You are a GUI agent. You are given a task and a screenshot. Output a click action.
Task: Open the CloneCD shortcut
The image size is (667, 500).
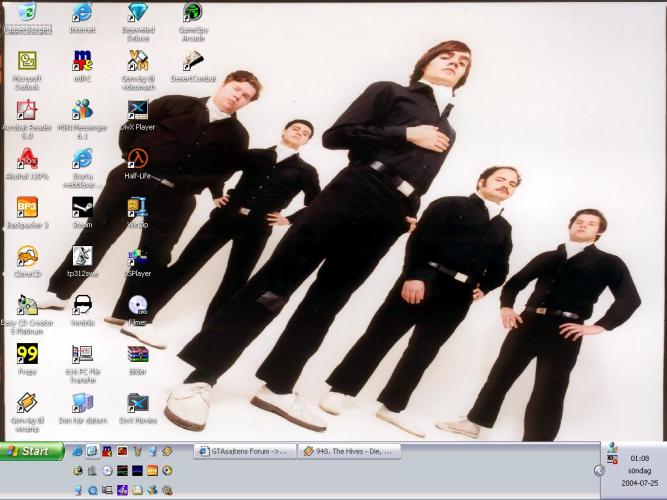(27, 256)
